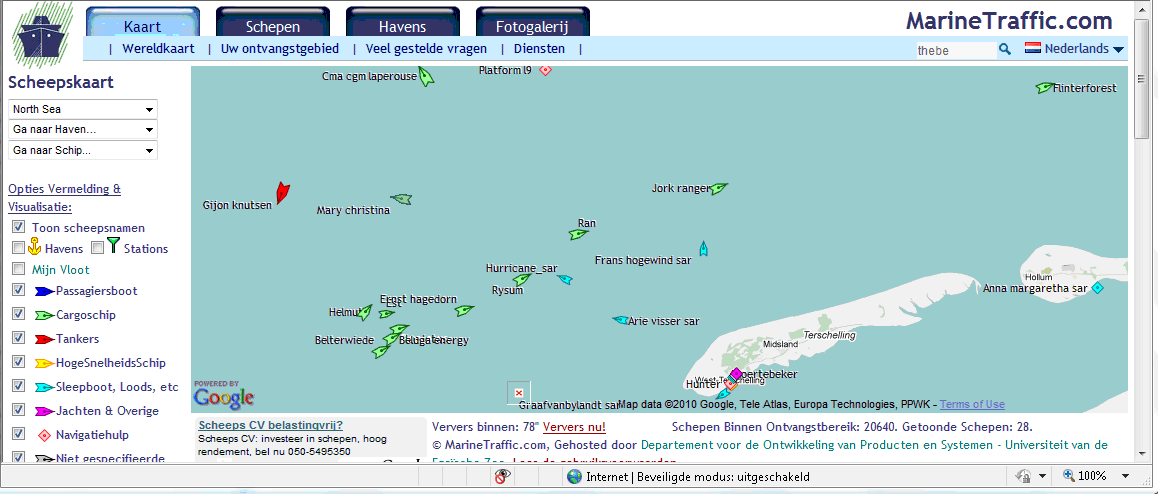Select the Ernst hagedorn cargo ship icon

point(464,311)
